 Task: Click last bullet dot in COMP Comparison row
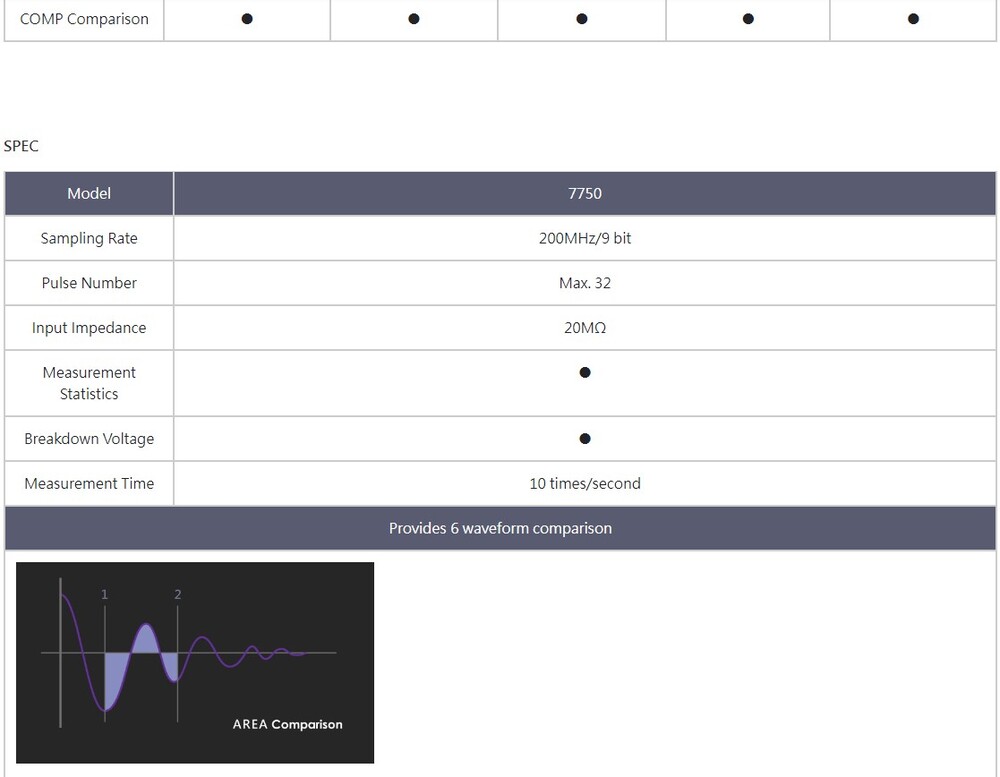click(x=913, y=19)
